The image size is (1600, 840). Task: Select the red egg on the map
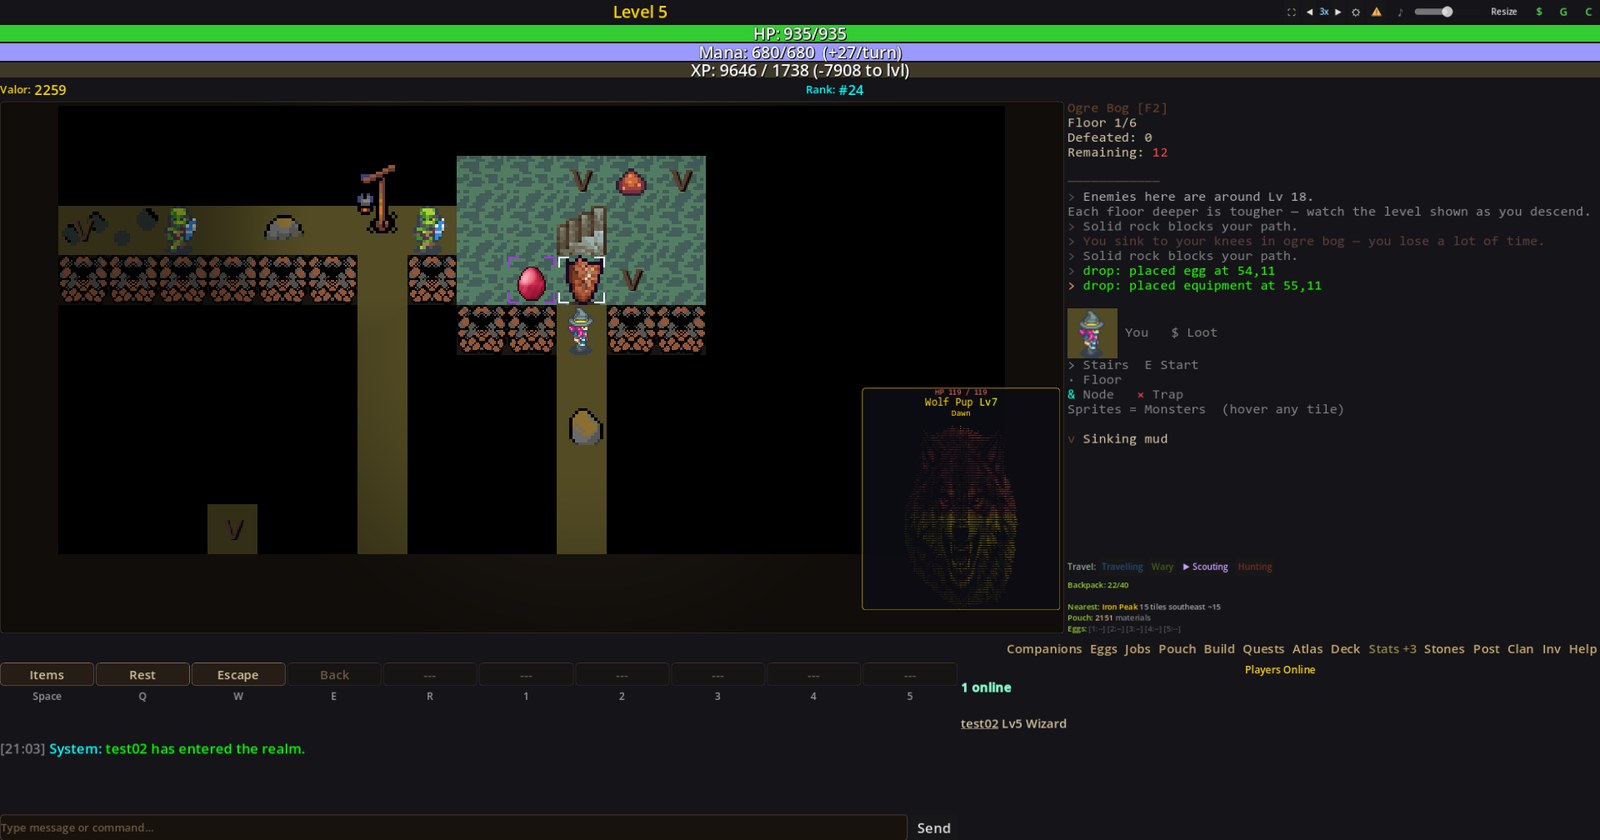(x=531, y=282)
